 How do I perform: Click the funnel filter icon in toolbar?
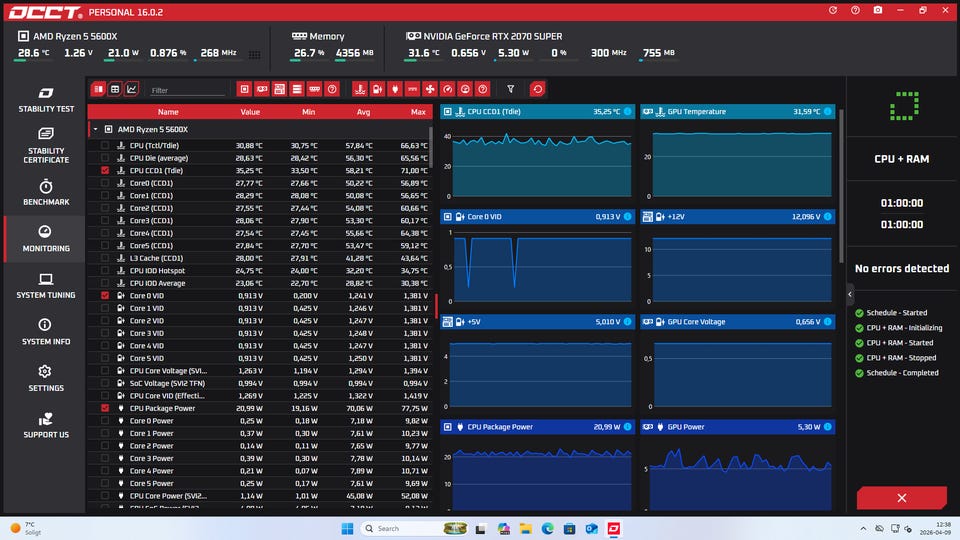511,89
